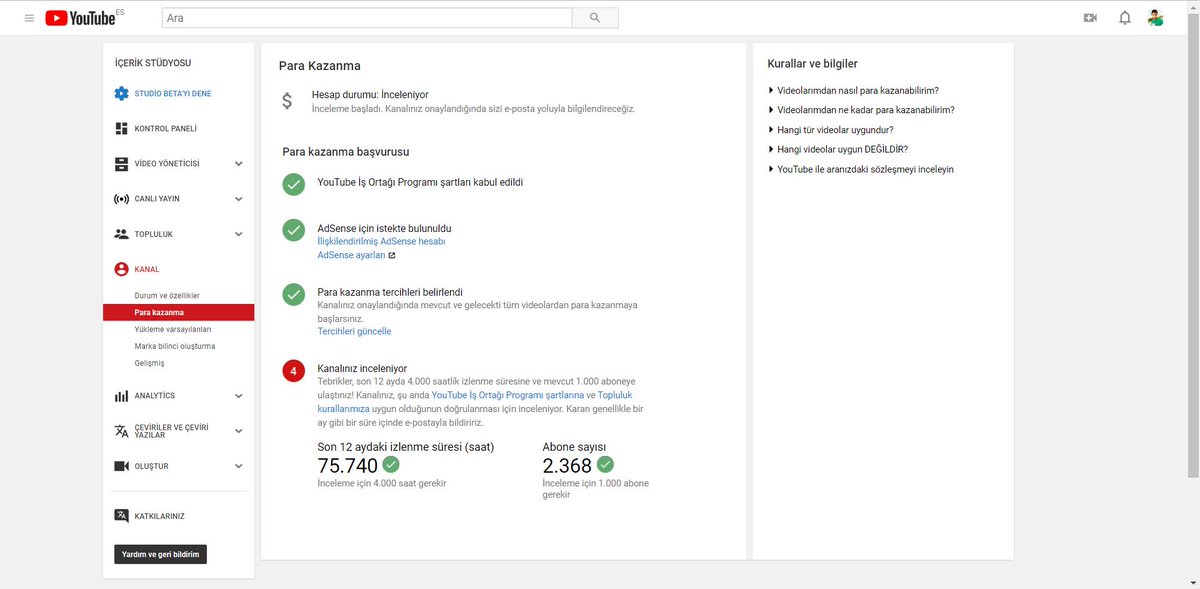This screenshot has height=589, width=1200.
Task: Click 'Kurallar ve bilgiler' heading
Action: pos(812,64)
